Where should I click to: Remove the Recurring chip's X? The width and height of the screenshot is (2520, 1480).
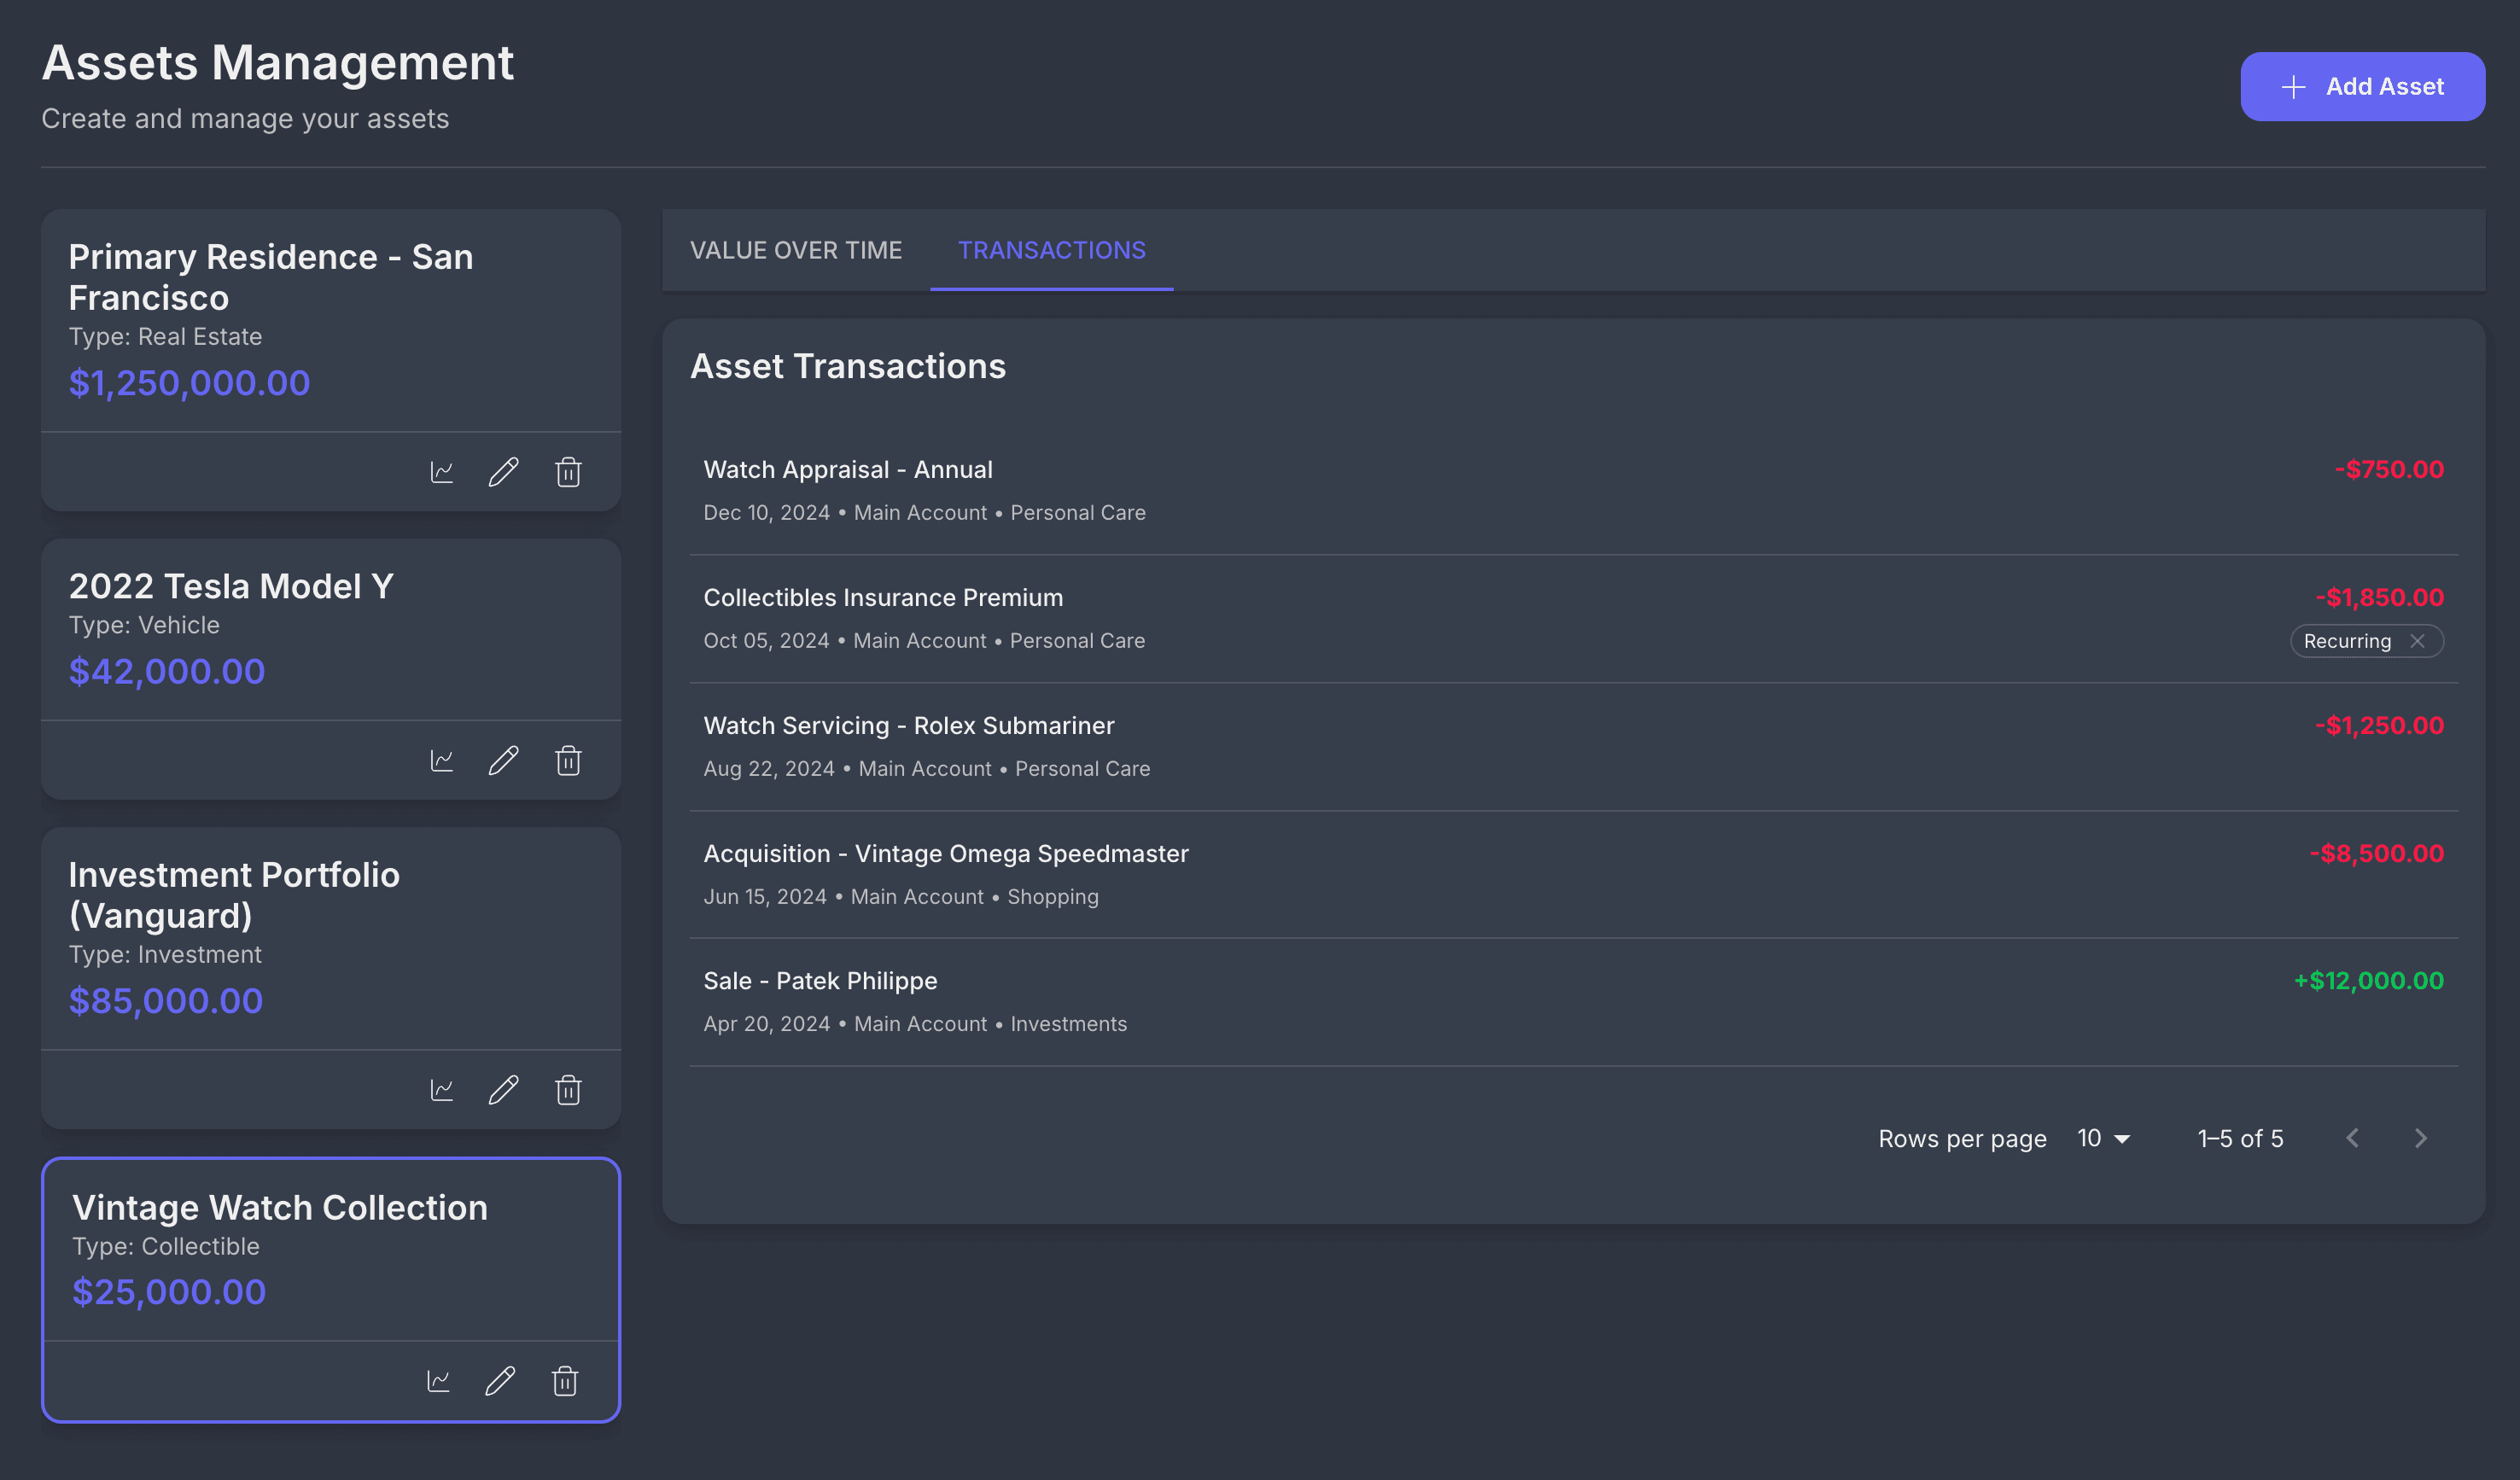coord(2417,641)
